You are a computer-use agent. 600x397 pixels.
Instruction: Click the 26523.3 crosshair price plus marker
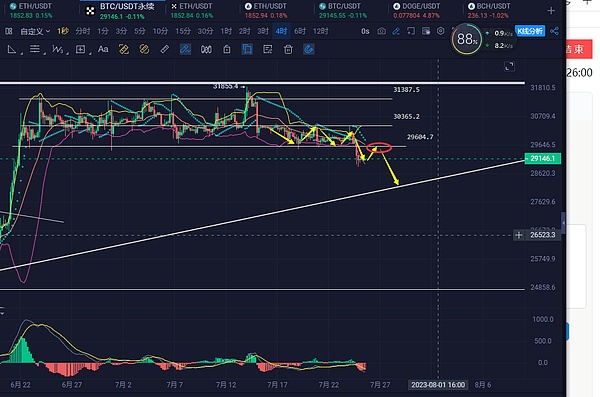tap(518, 235)
